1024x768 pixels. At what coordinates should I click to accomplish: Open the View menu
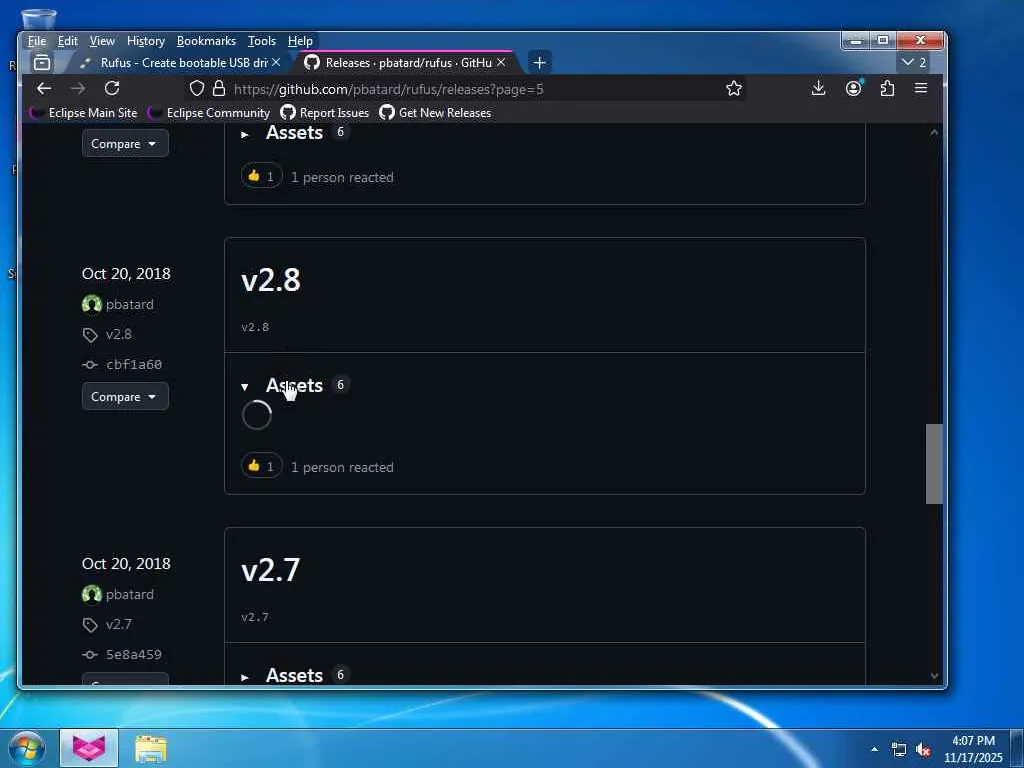coord(102,41)
